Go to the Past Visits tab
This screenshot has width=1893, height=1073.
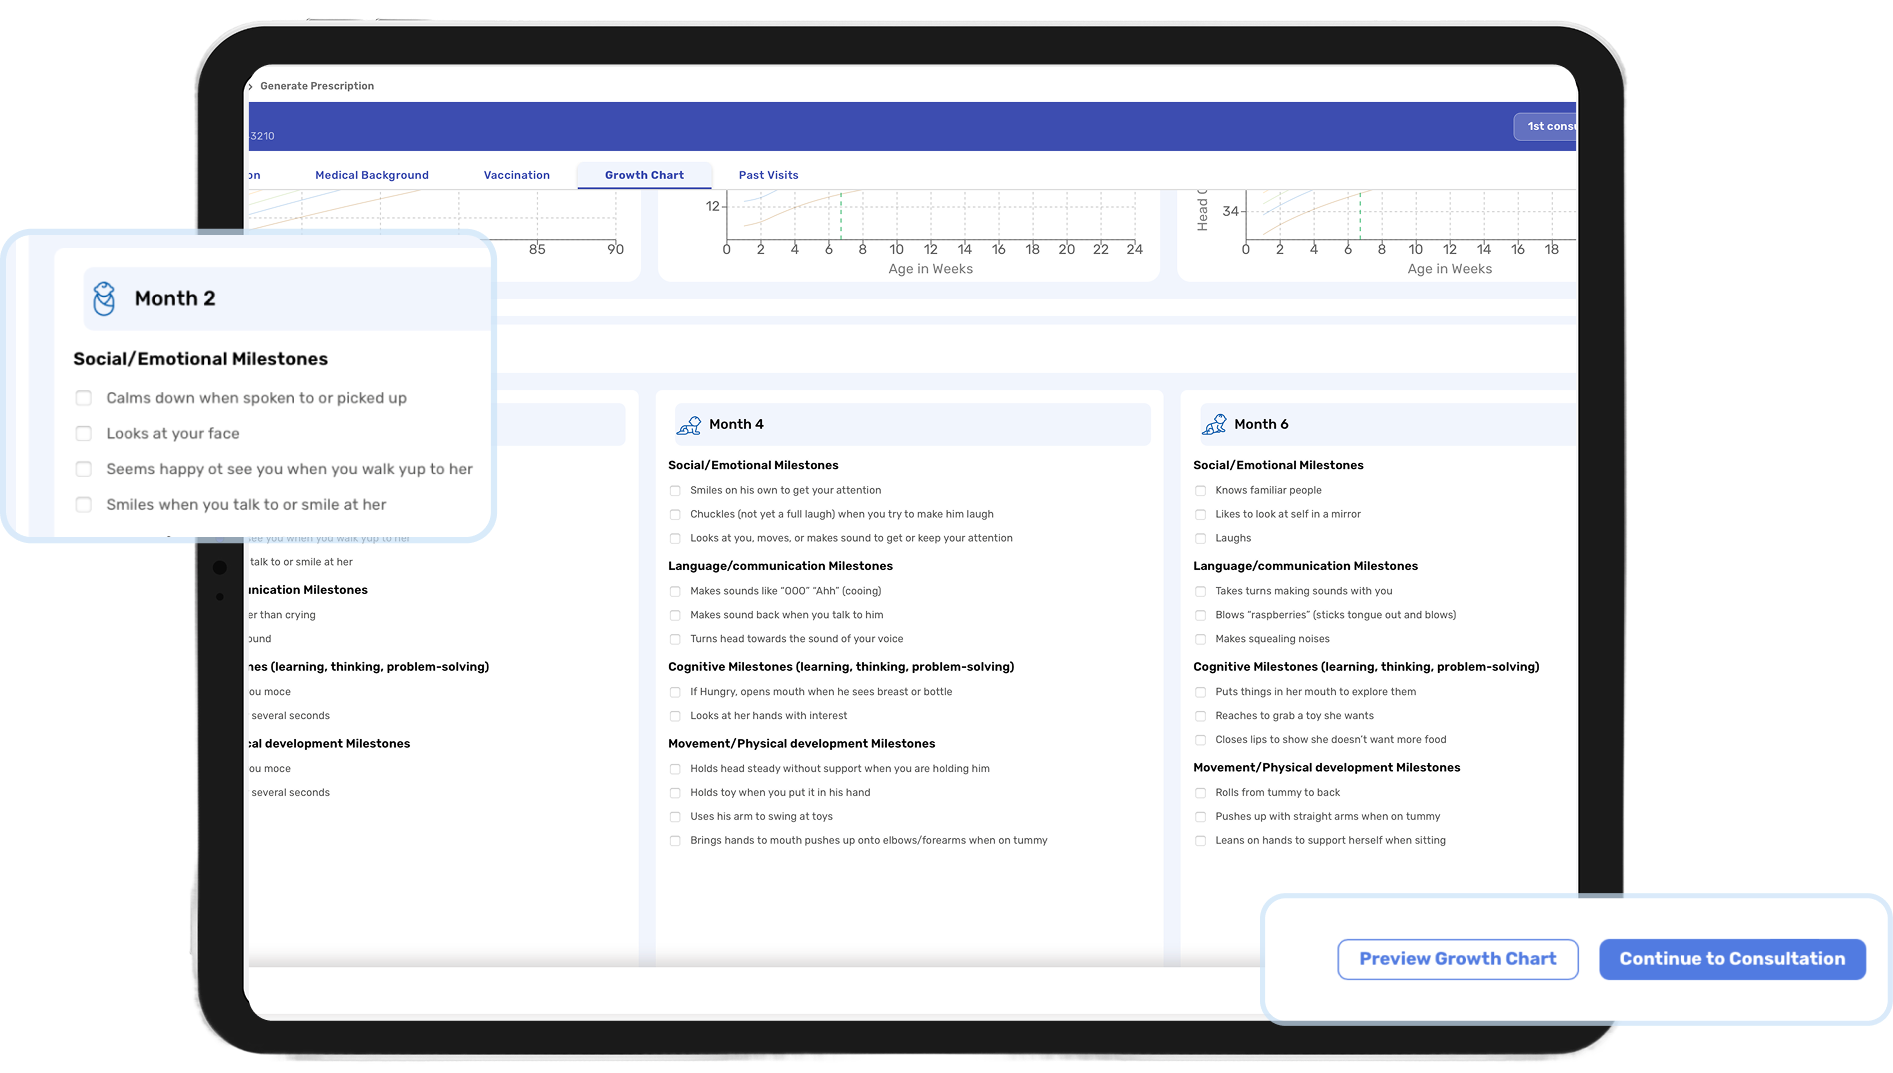coord(768,175)
